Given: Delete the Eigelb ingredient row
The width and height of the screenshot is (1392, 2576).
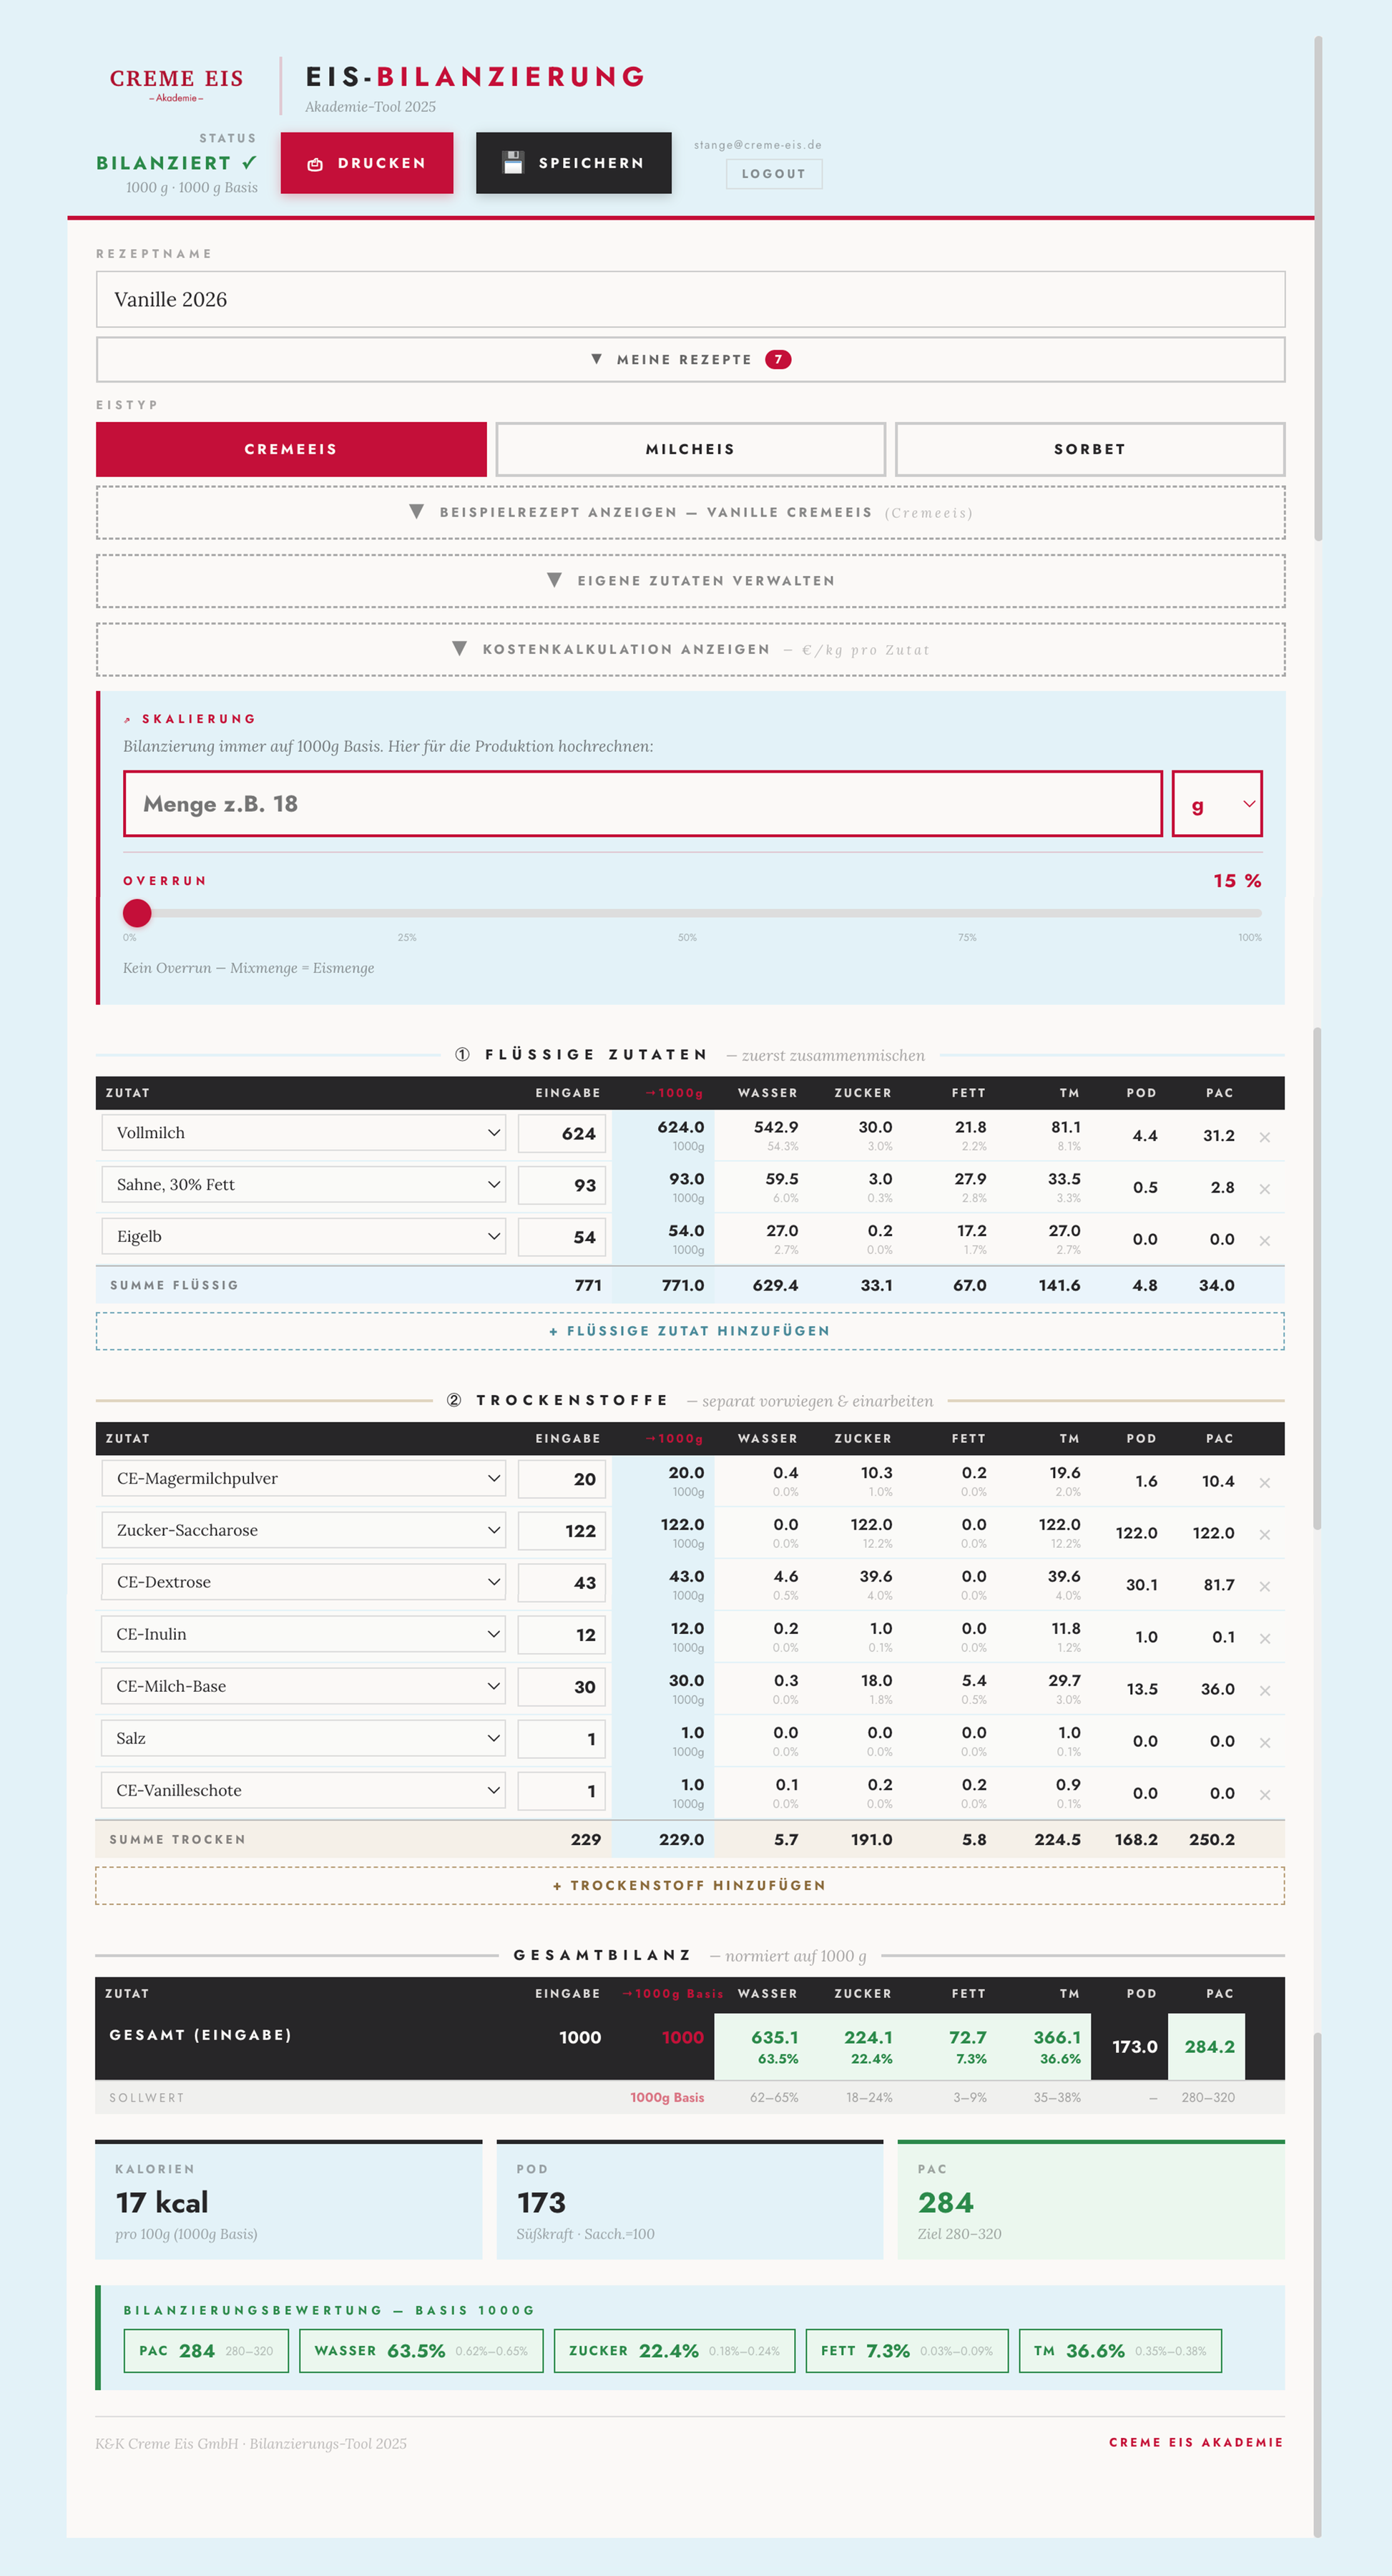Looking at the screenshot, I should click(1264, 1241).
